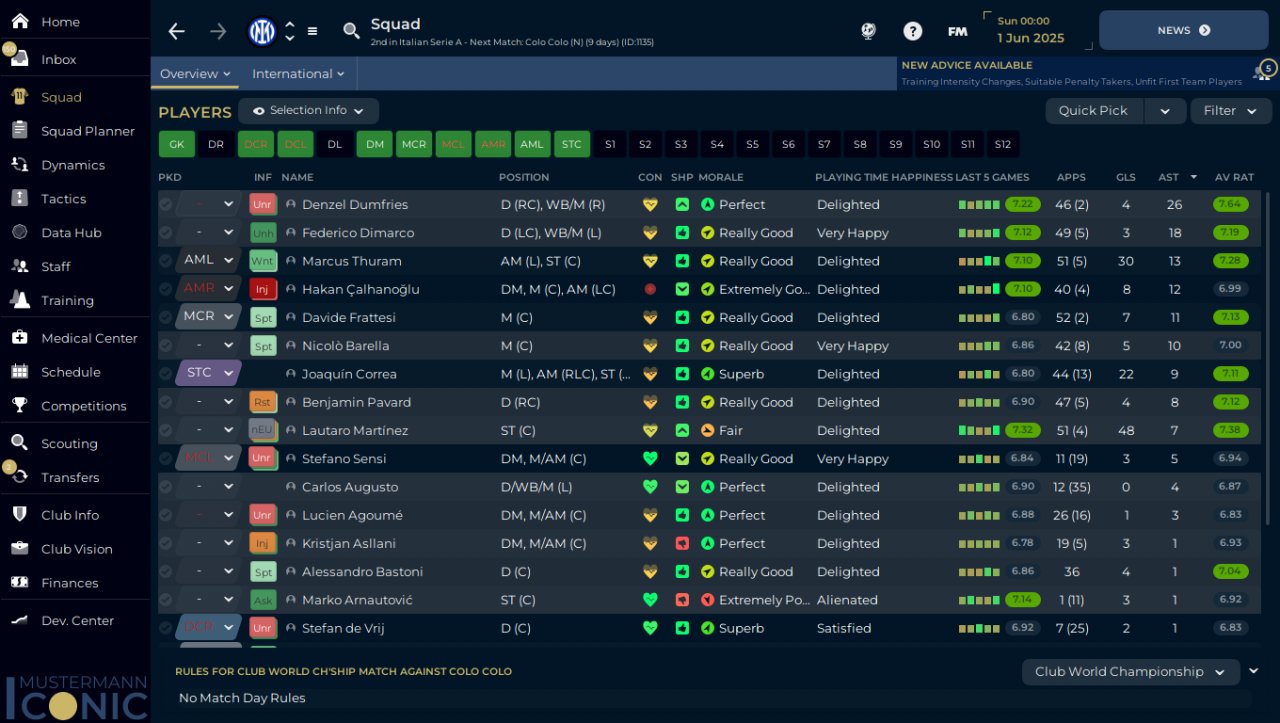Open the International tab menu

(298, 74)
